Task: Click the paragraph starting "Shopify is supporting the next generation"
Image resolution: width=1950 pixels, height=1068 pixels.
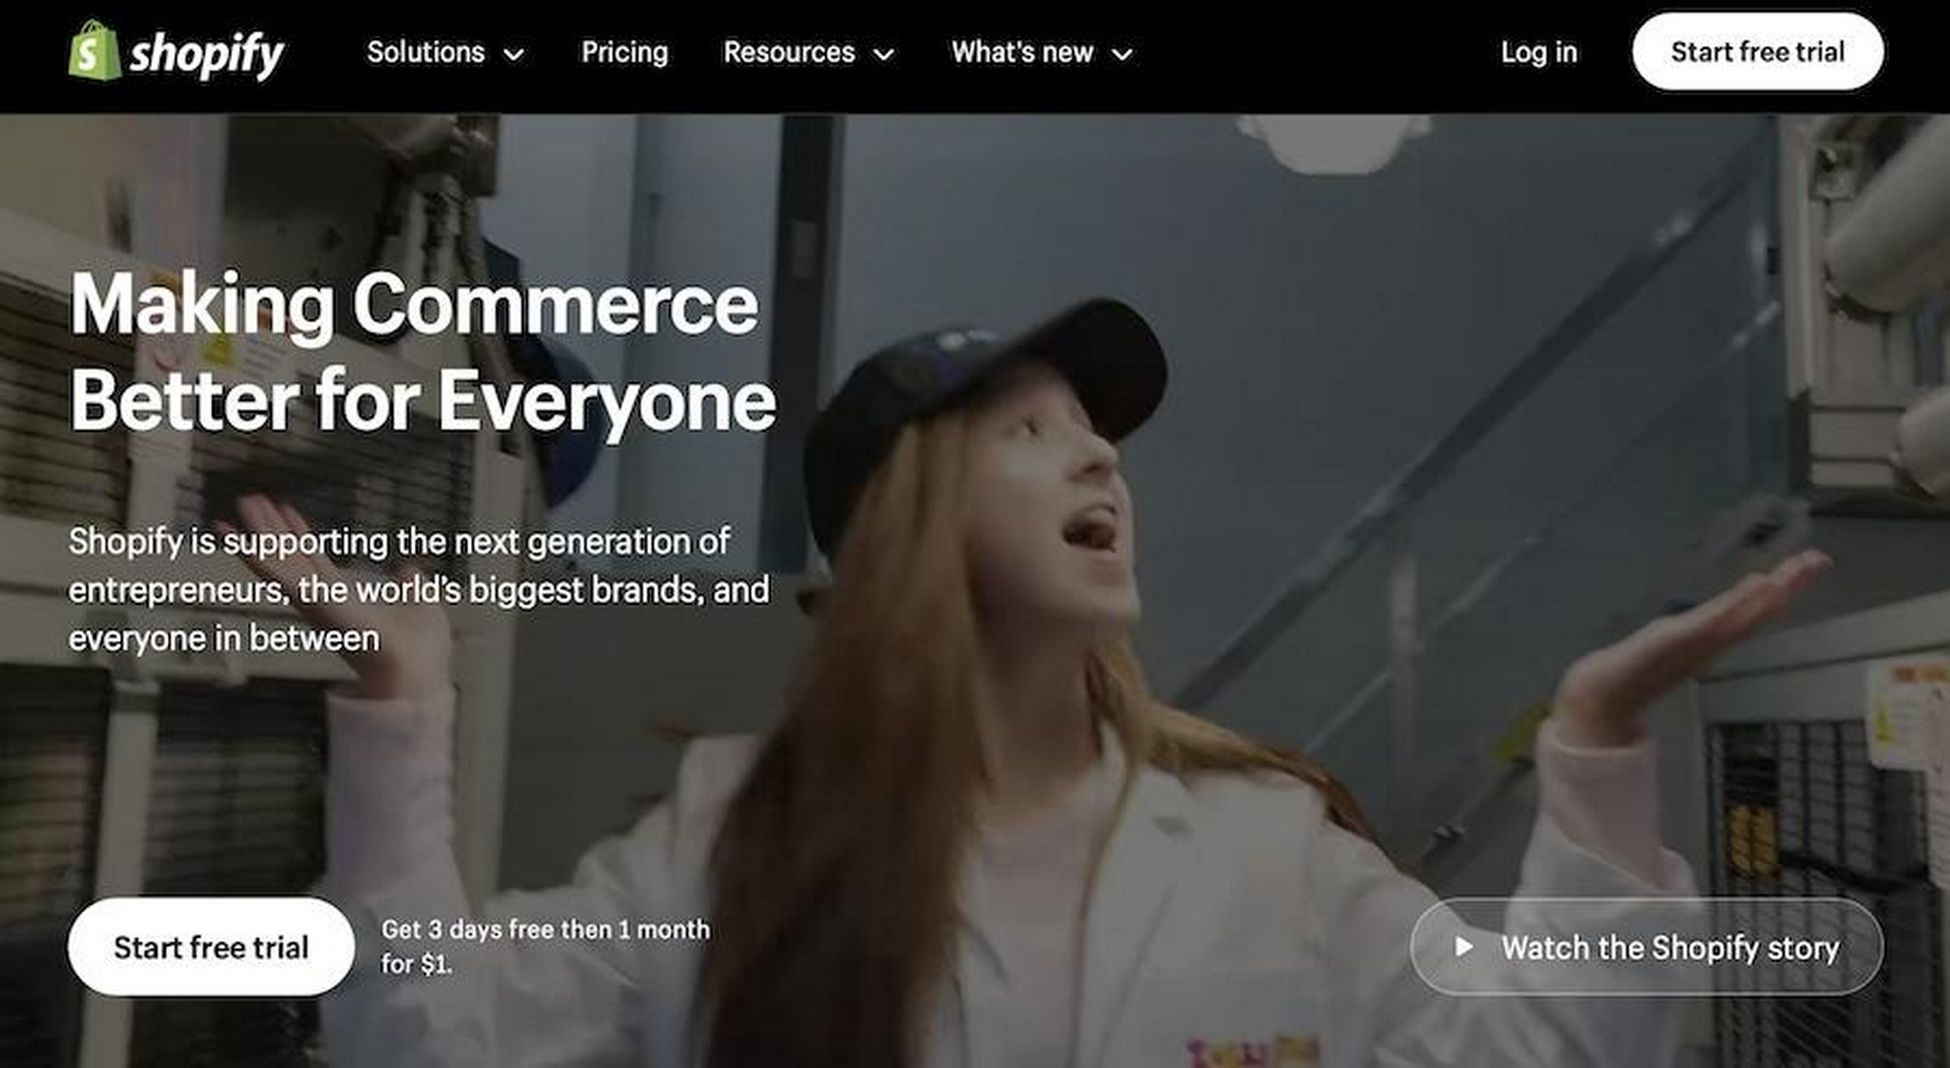Action: 419,589
